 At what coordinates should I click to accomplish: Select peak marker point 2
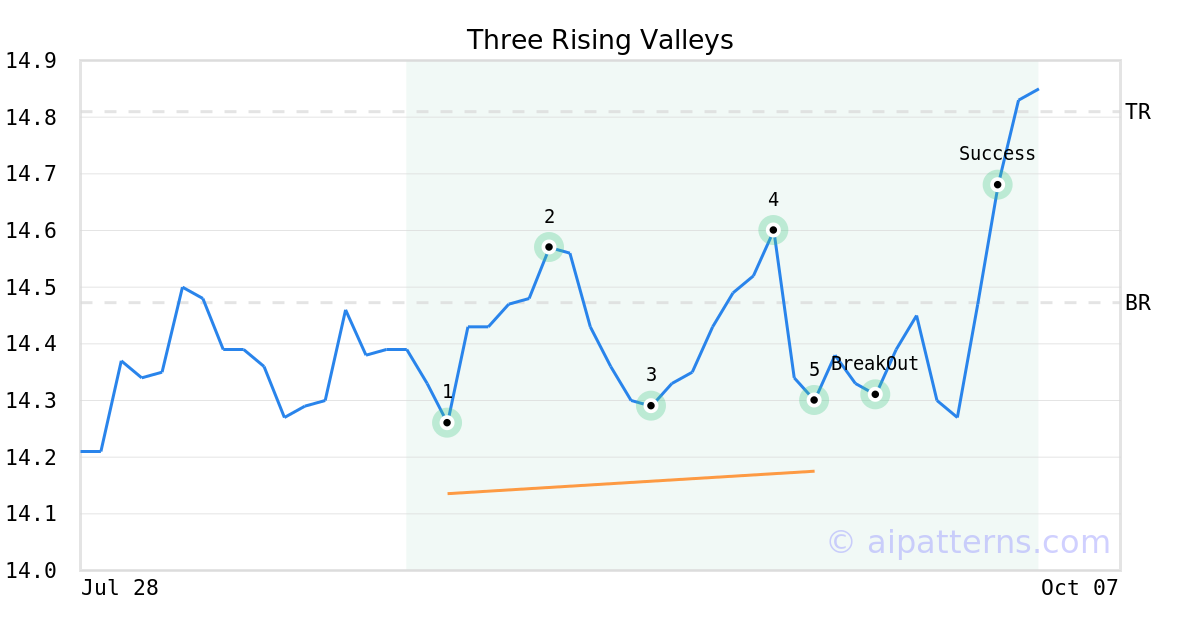(549, 246)
